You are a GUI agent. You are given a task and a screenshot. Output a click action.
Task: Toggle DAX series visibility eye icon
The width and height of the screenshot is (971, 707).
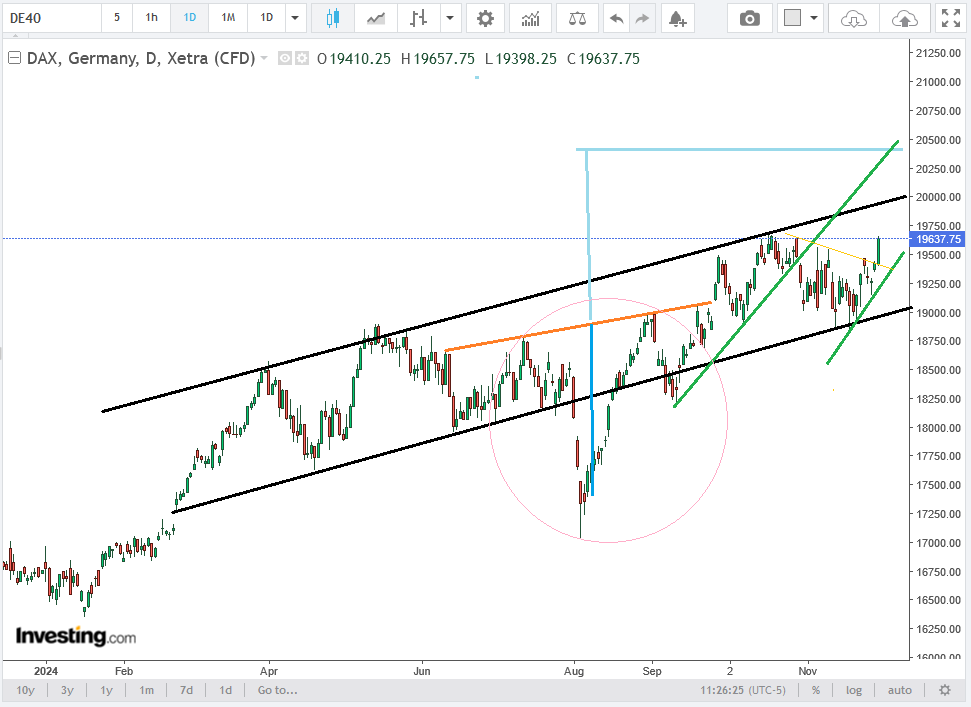click(285, 58)
